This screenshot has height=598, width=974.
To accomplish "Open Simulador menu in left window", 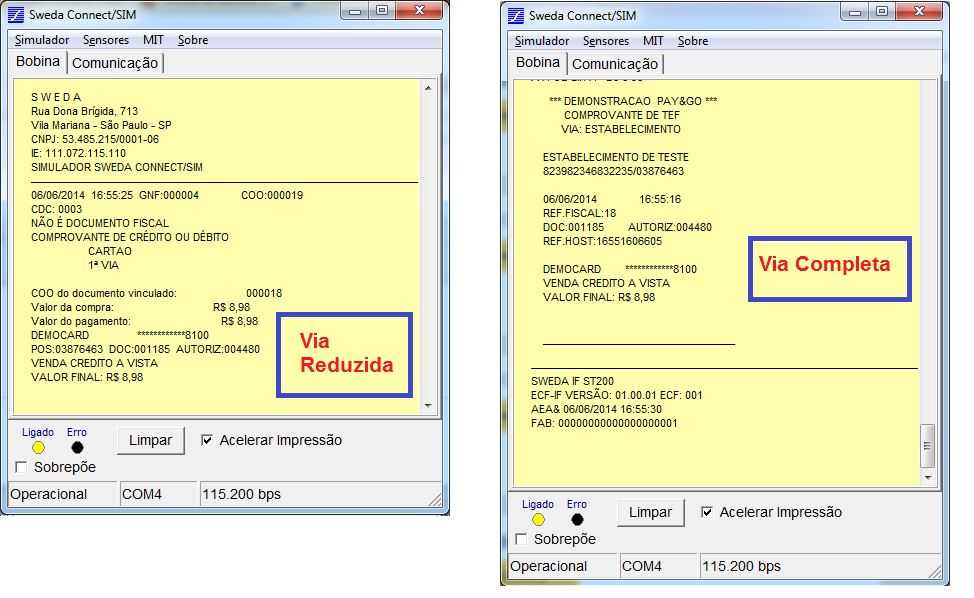I will (x=42, y=40).
